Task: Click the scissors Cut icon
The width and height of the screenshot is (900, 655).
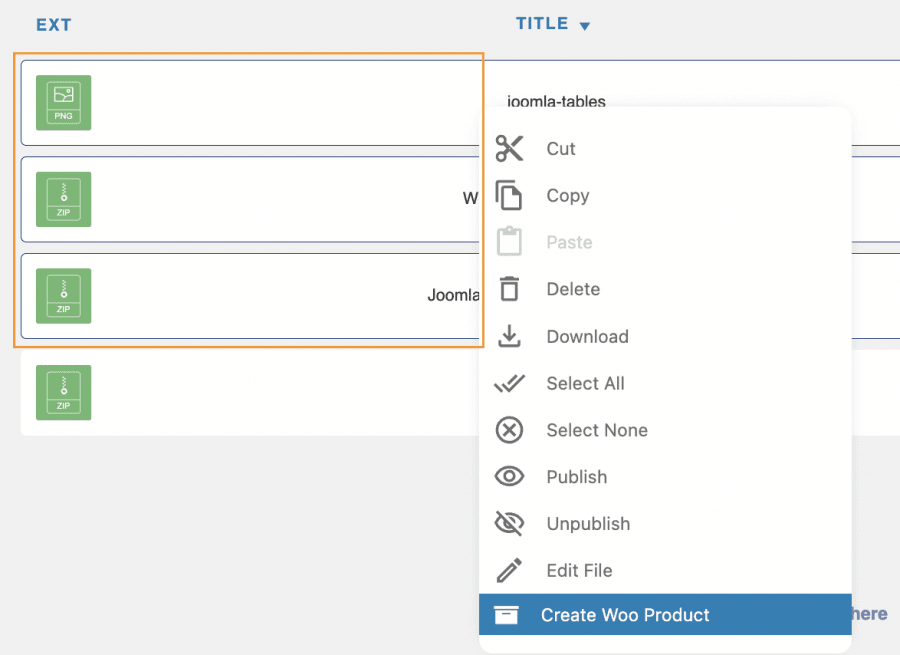Action: point(510,149)
